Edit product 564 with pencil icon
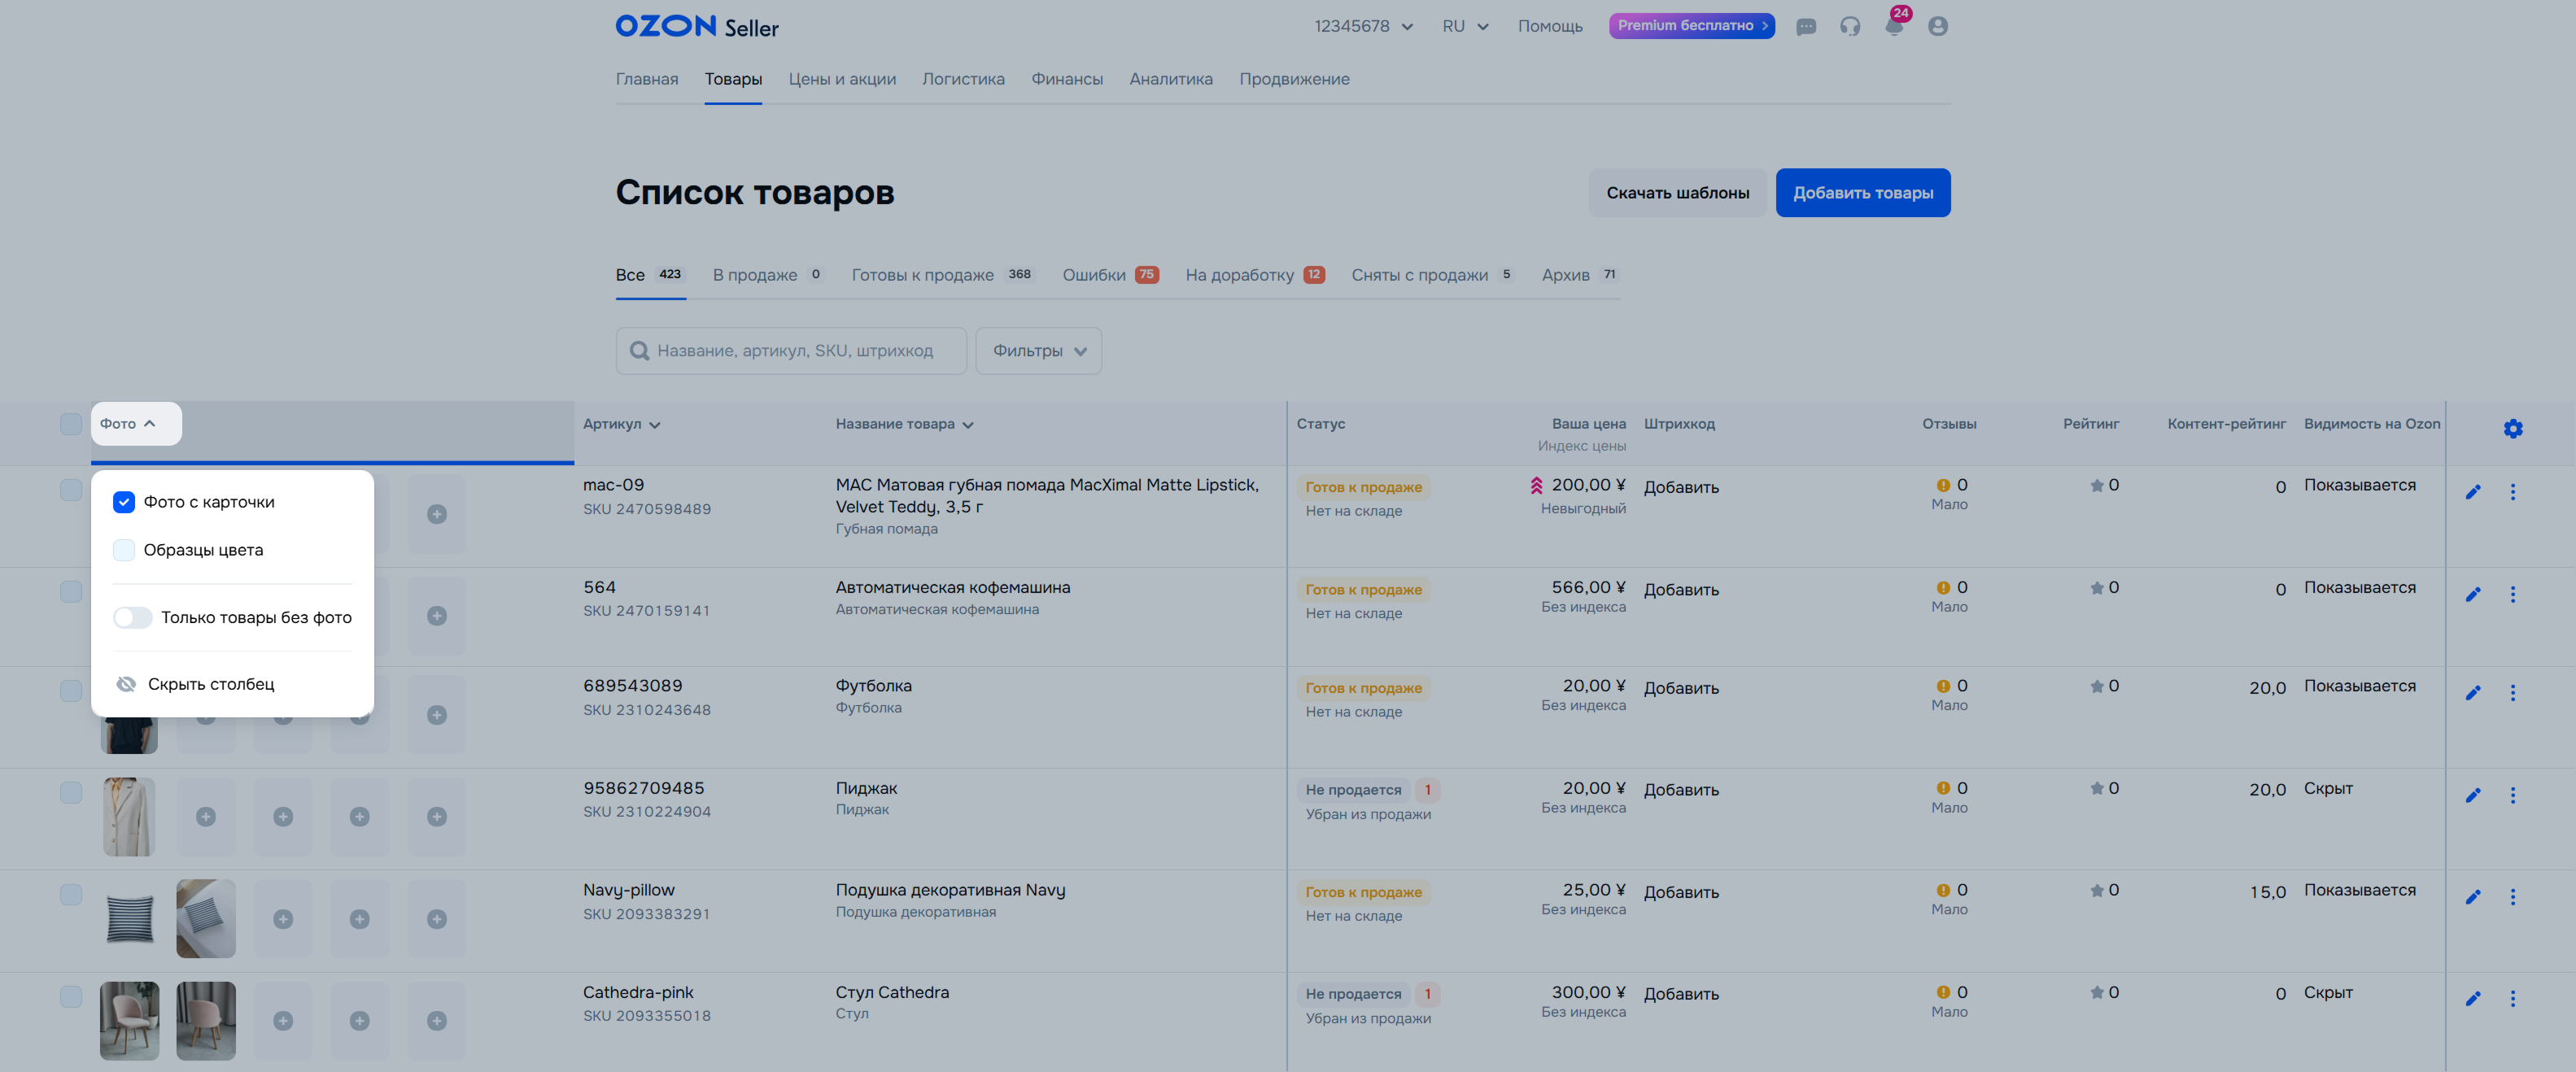The width and height of the screenshot is (2576, 1072). click(x=2473, y=595)
